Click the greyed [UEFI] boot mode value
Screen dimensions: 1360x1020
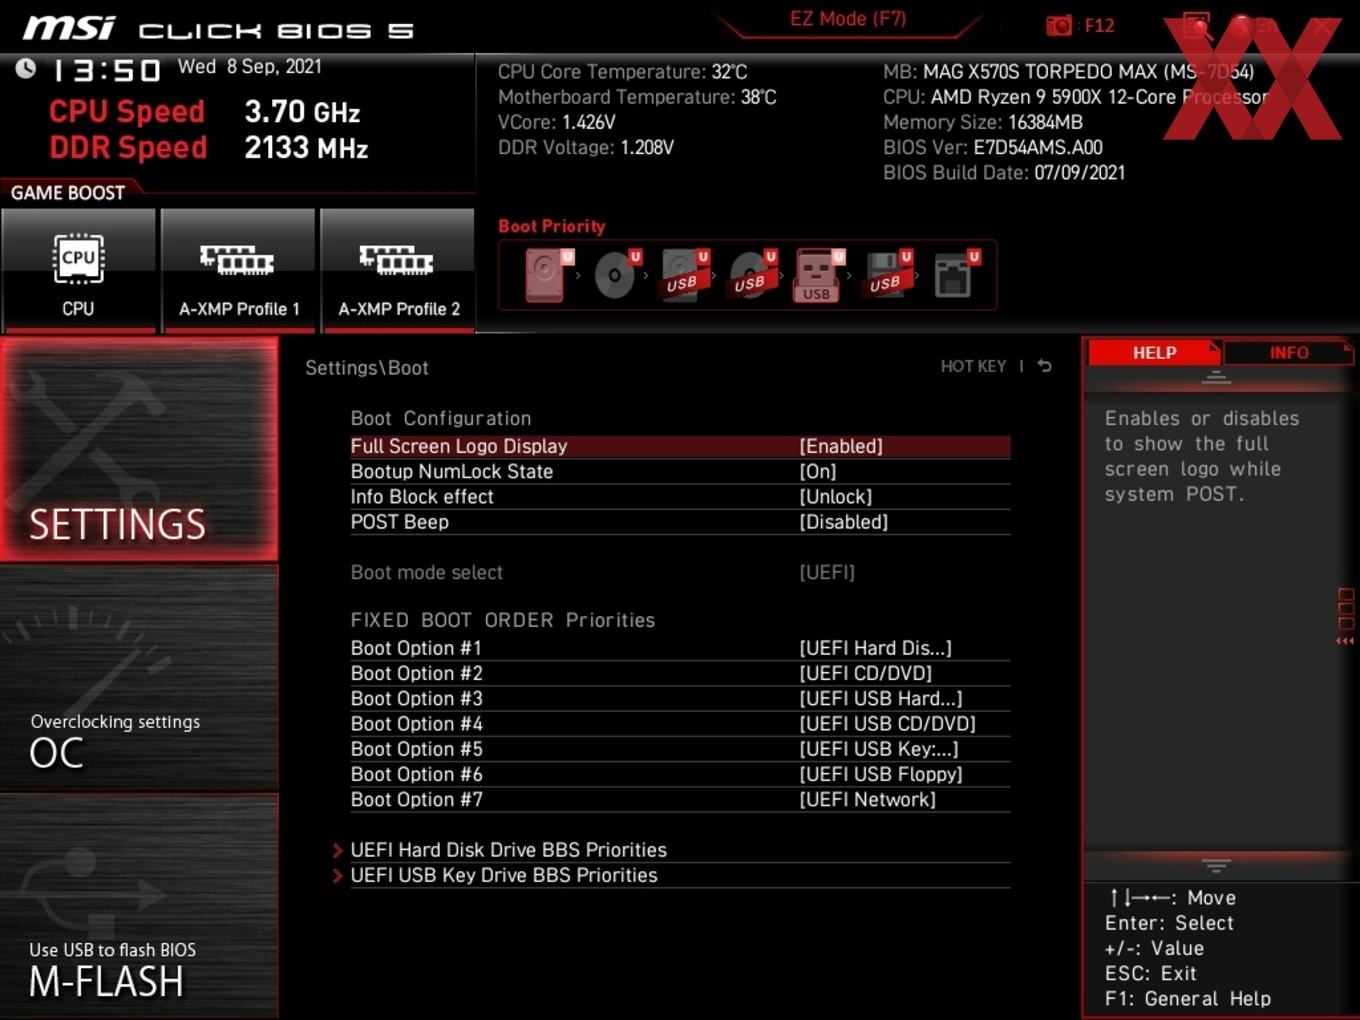point(827,573)
